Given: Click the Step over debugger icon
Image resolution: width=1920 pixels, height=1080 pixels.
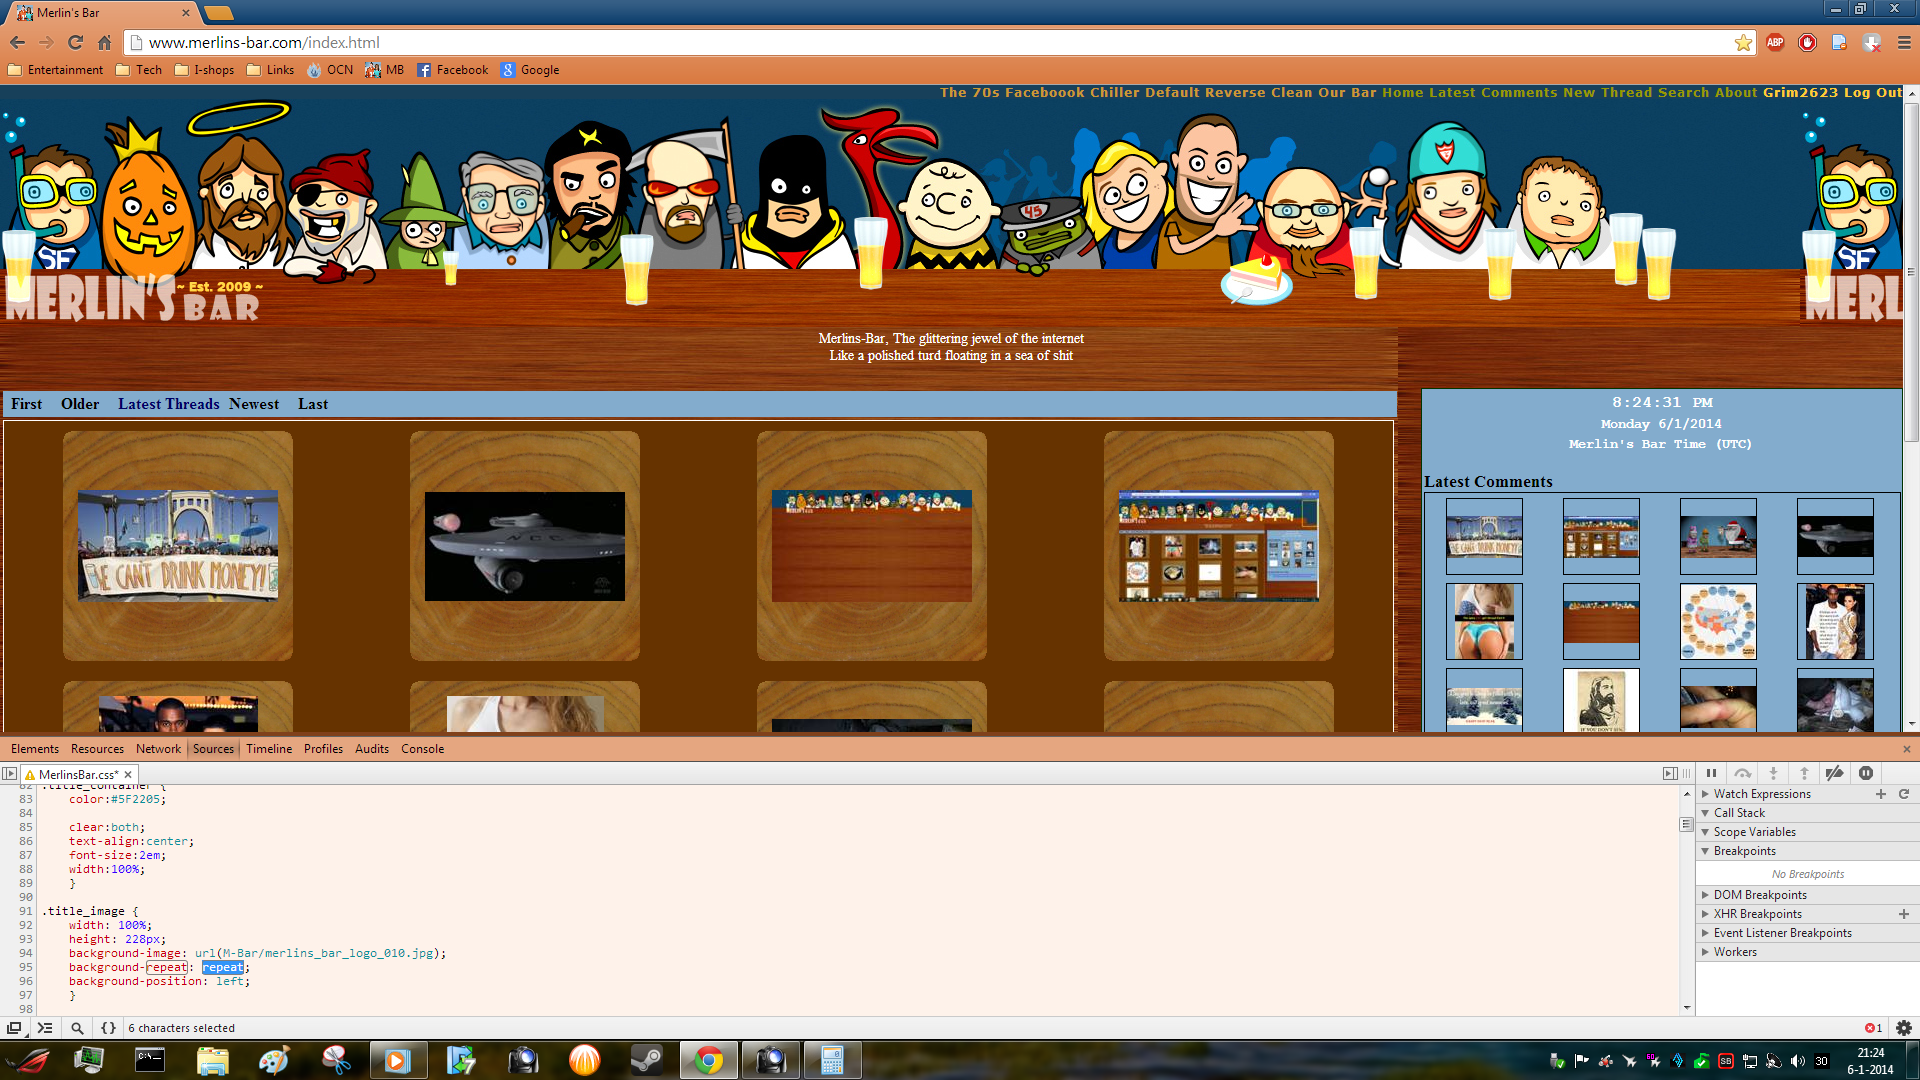Looking at the screenshot, I should pyautogui.click(x=1742, y=773).
